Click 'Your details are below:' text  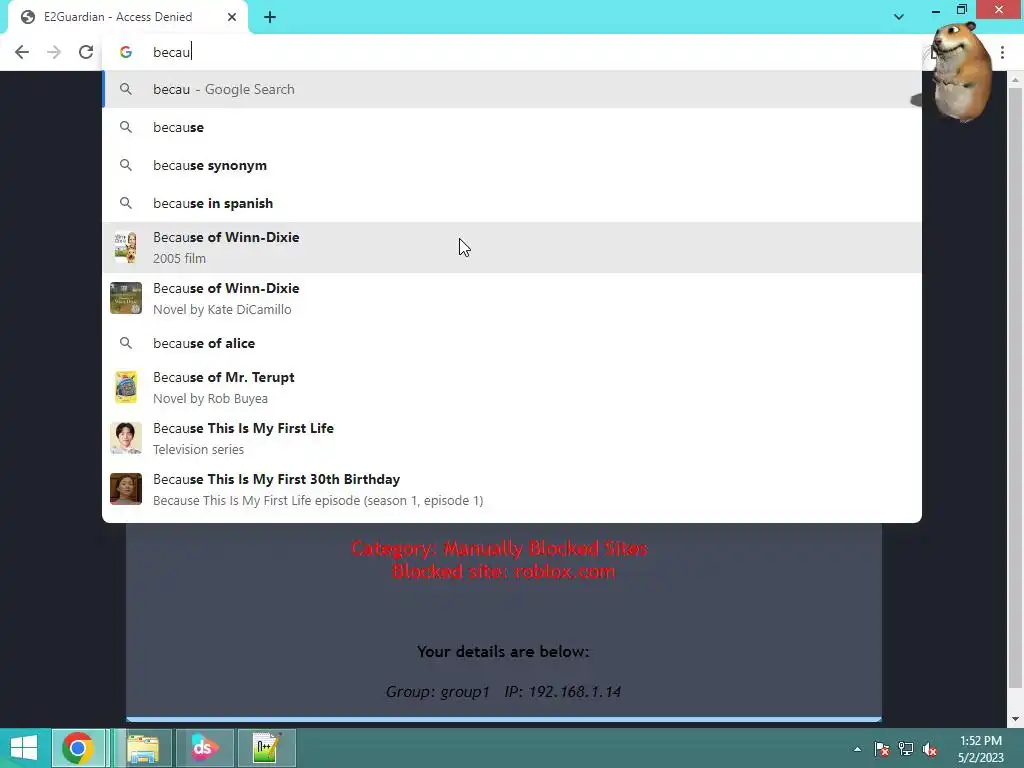(503, 652)
